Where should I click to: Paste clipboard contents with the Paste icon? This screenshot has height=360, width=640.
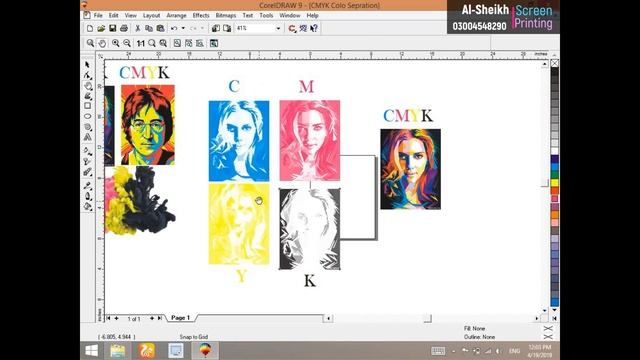click(160, 28)
